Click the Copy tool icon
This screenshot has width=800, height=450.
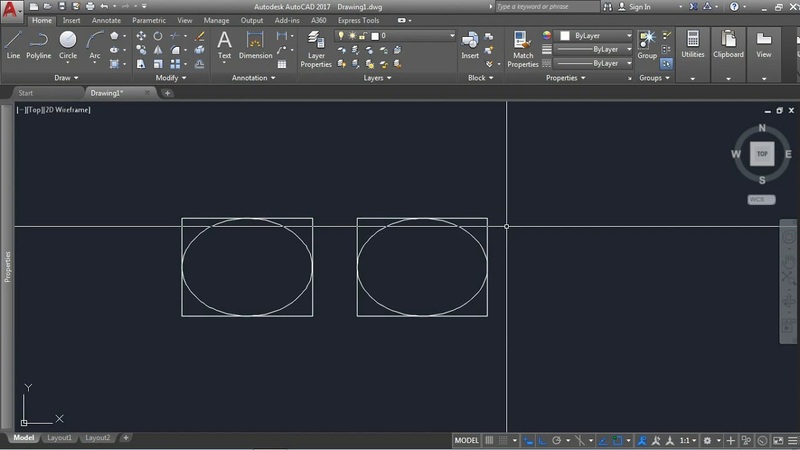point(141,49)
